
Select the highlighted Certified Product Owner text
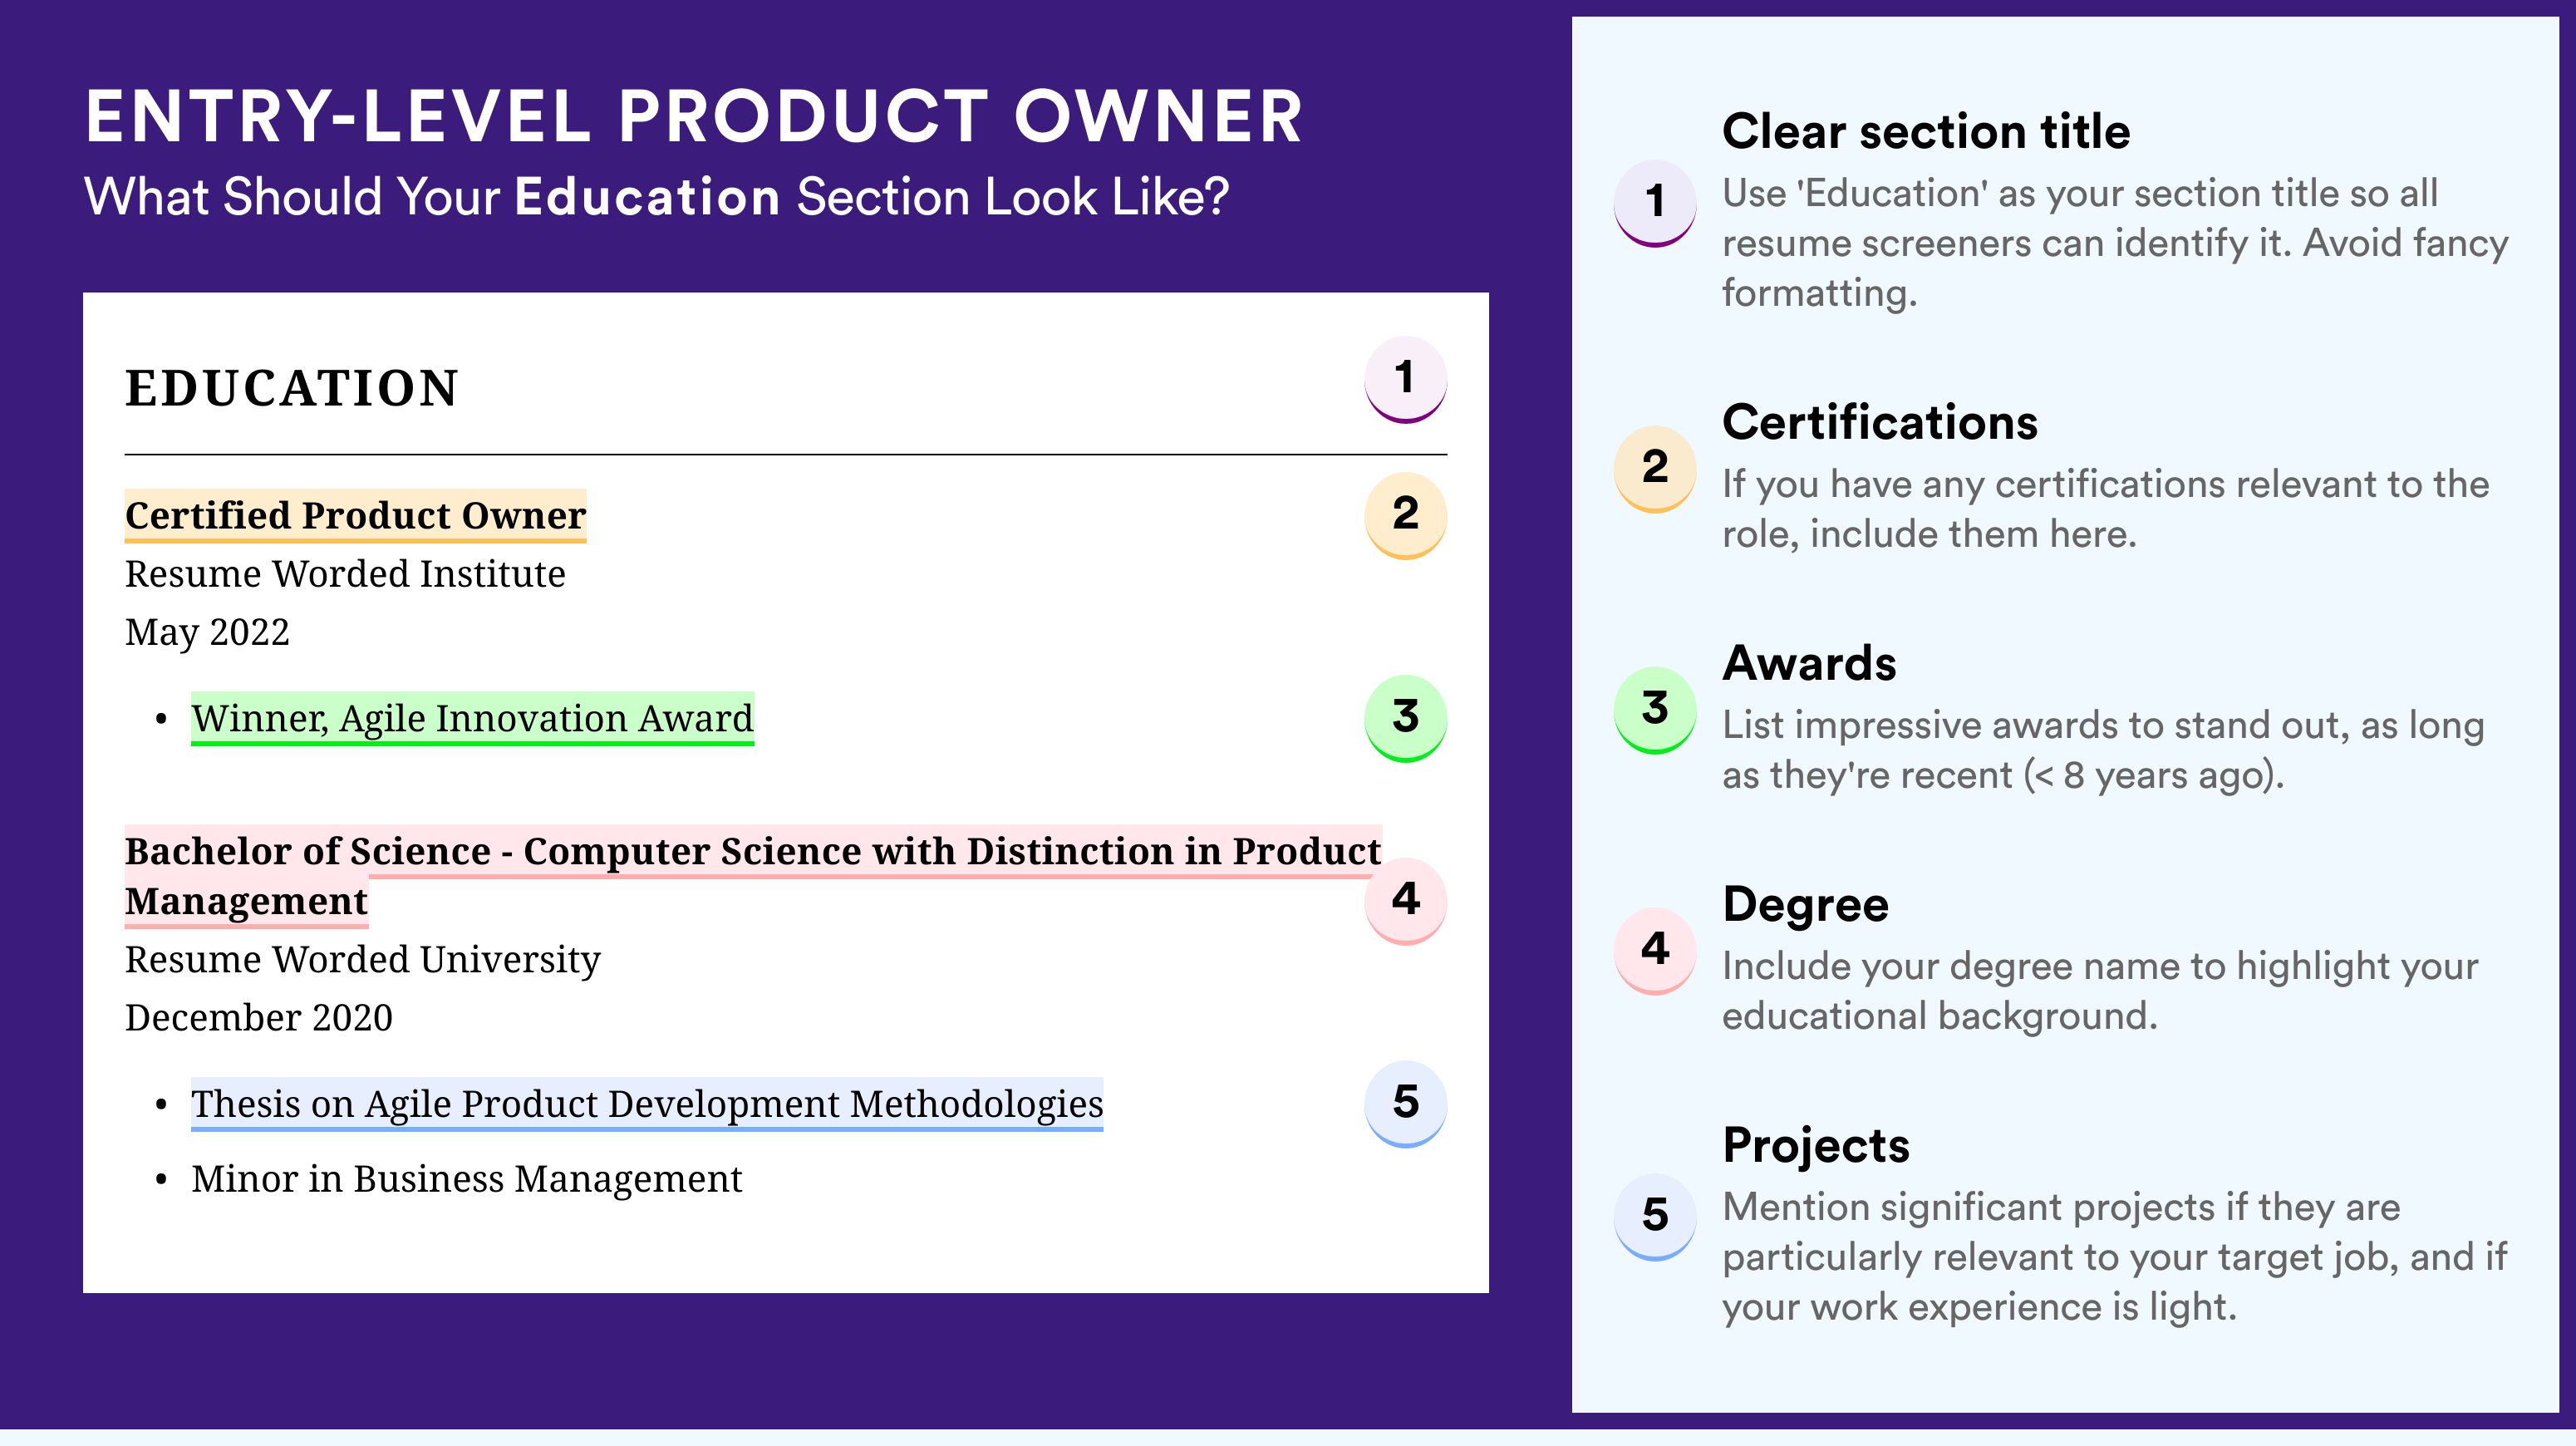coord(355,516)
